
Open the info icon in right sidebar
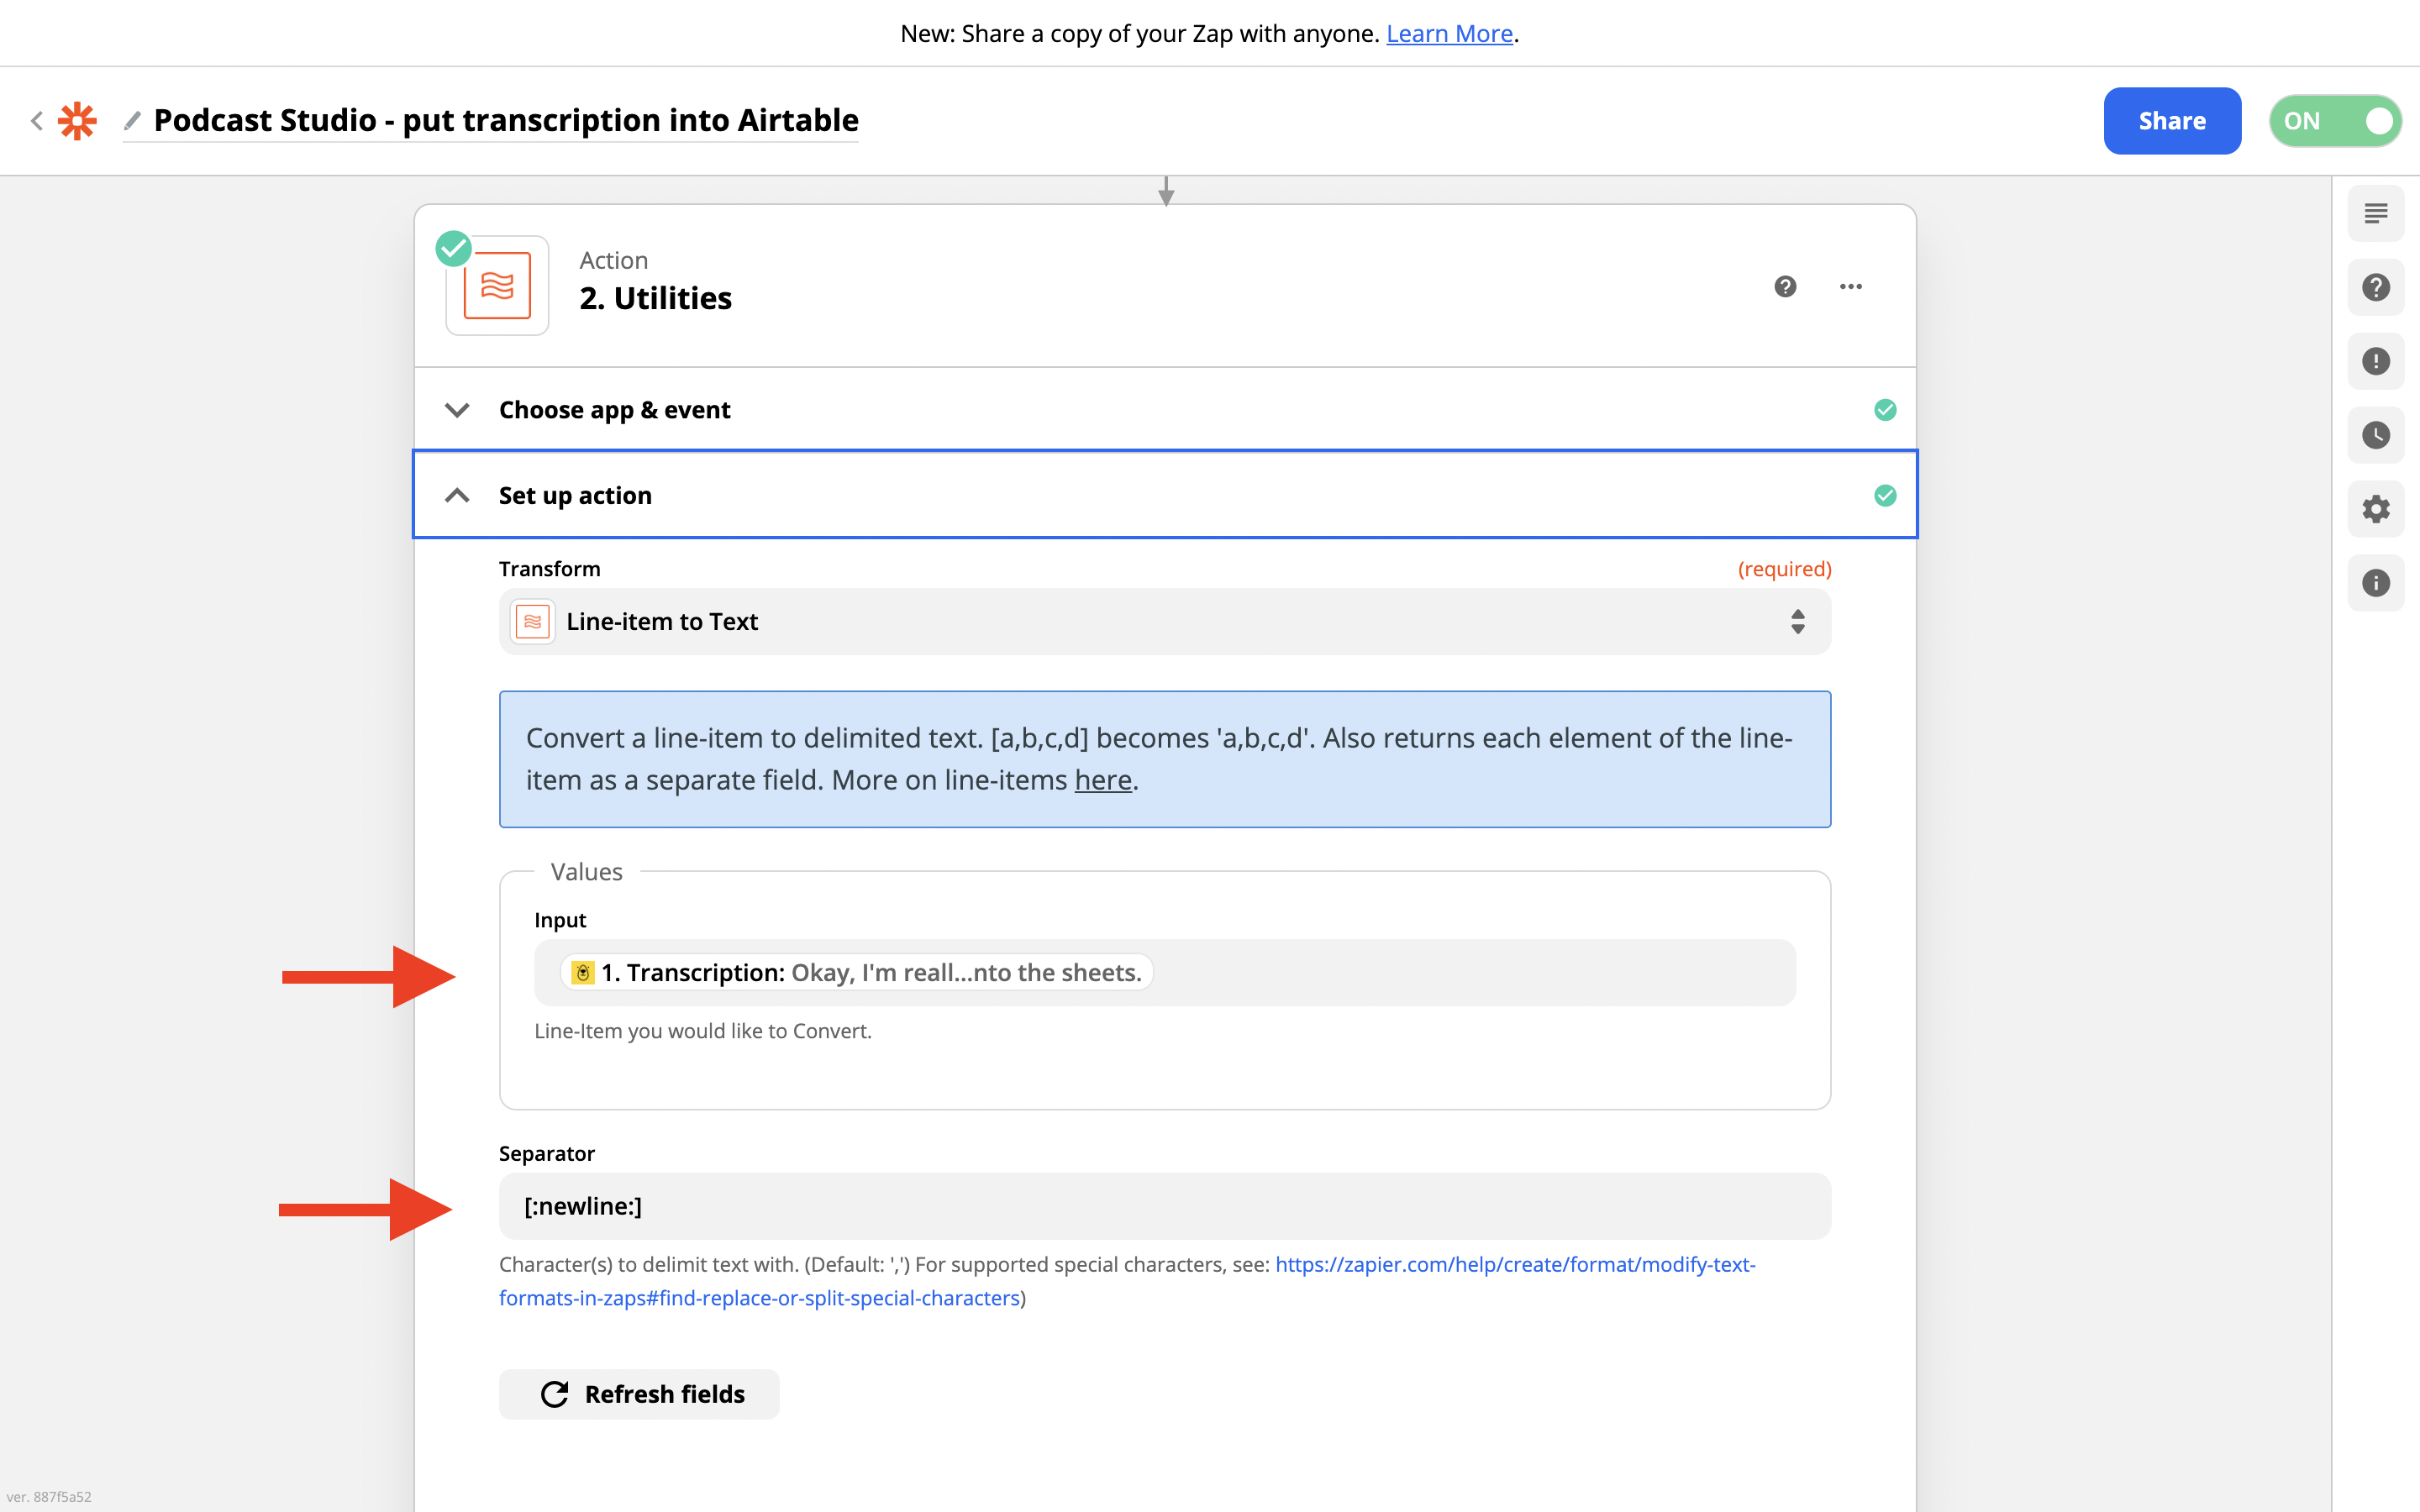(2375, 583)
